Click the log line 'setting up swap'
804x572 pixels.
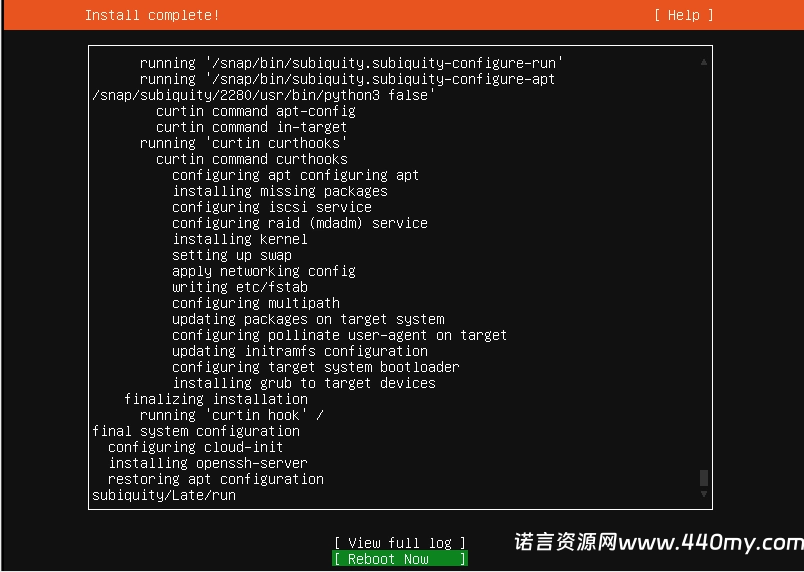(232, 255)
